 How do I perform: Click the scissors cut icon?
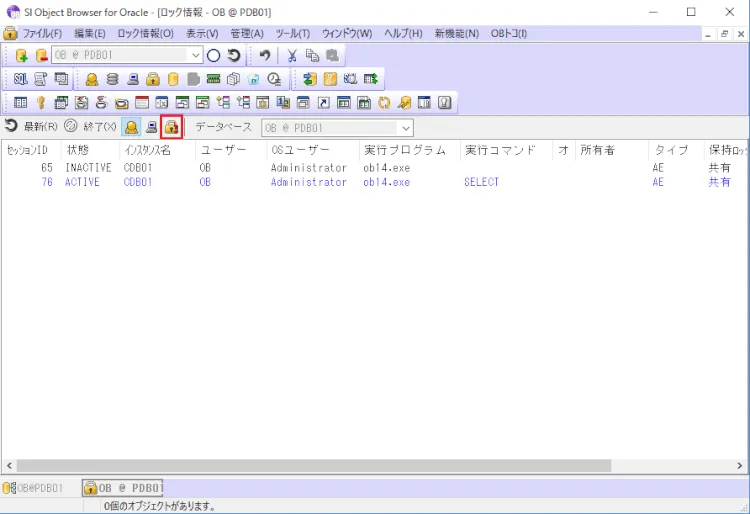(x=292, y=55)
